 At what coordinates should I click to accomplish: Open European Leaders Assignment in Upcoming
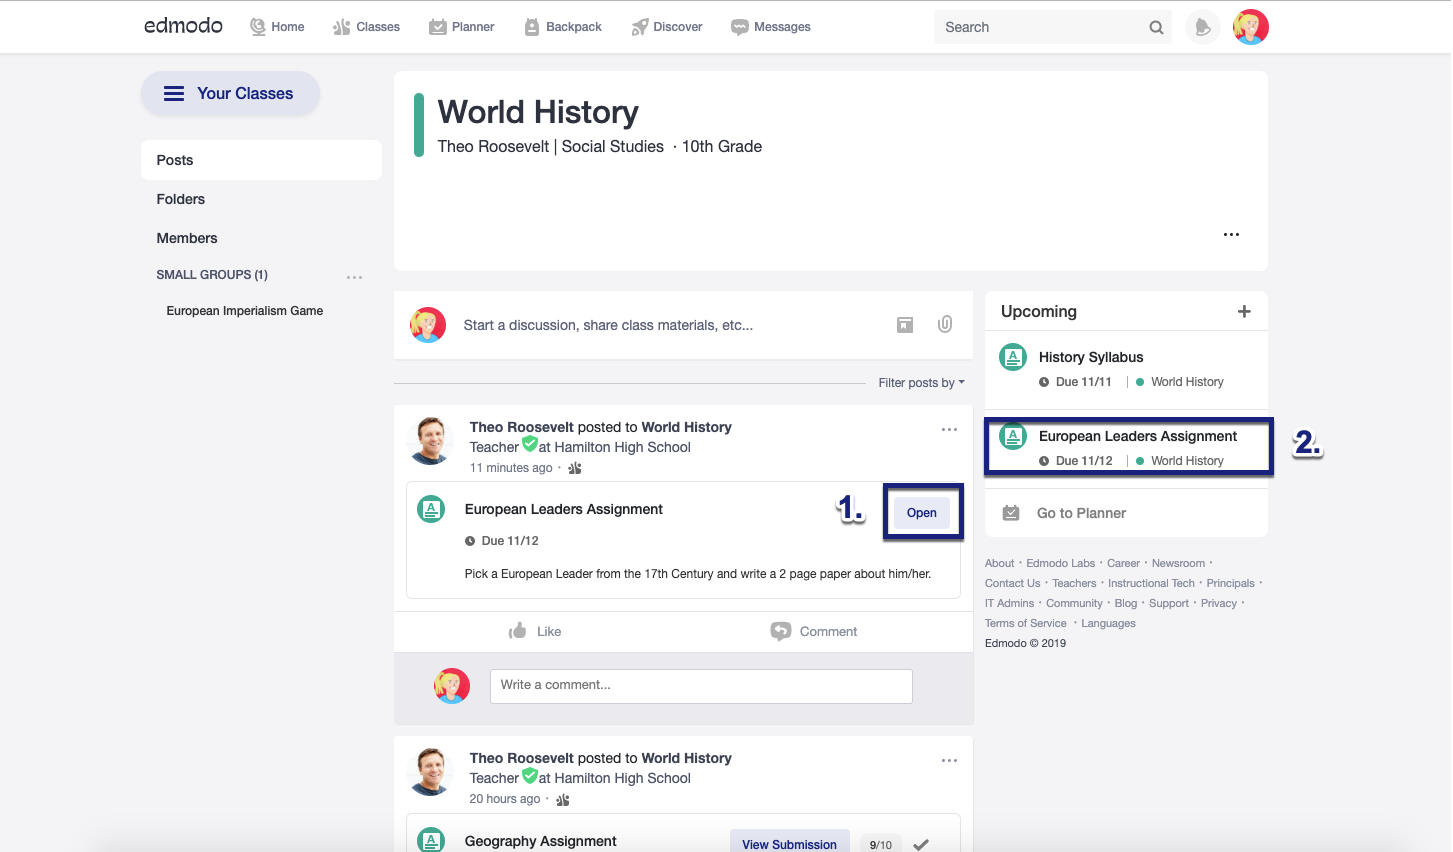pos(1138,436)
